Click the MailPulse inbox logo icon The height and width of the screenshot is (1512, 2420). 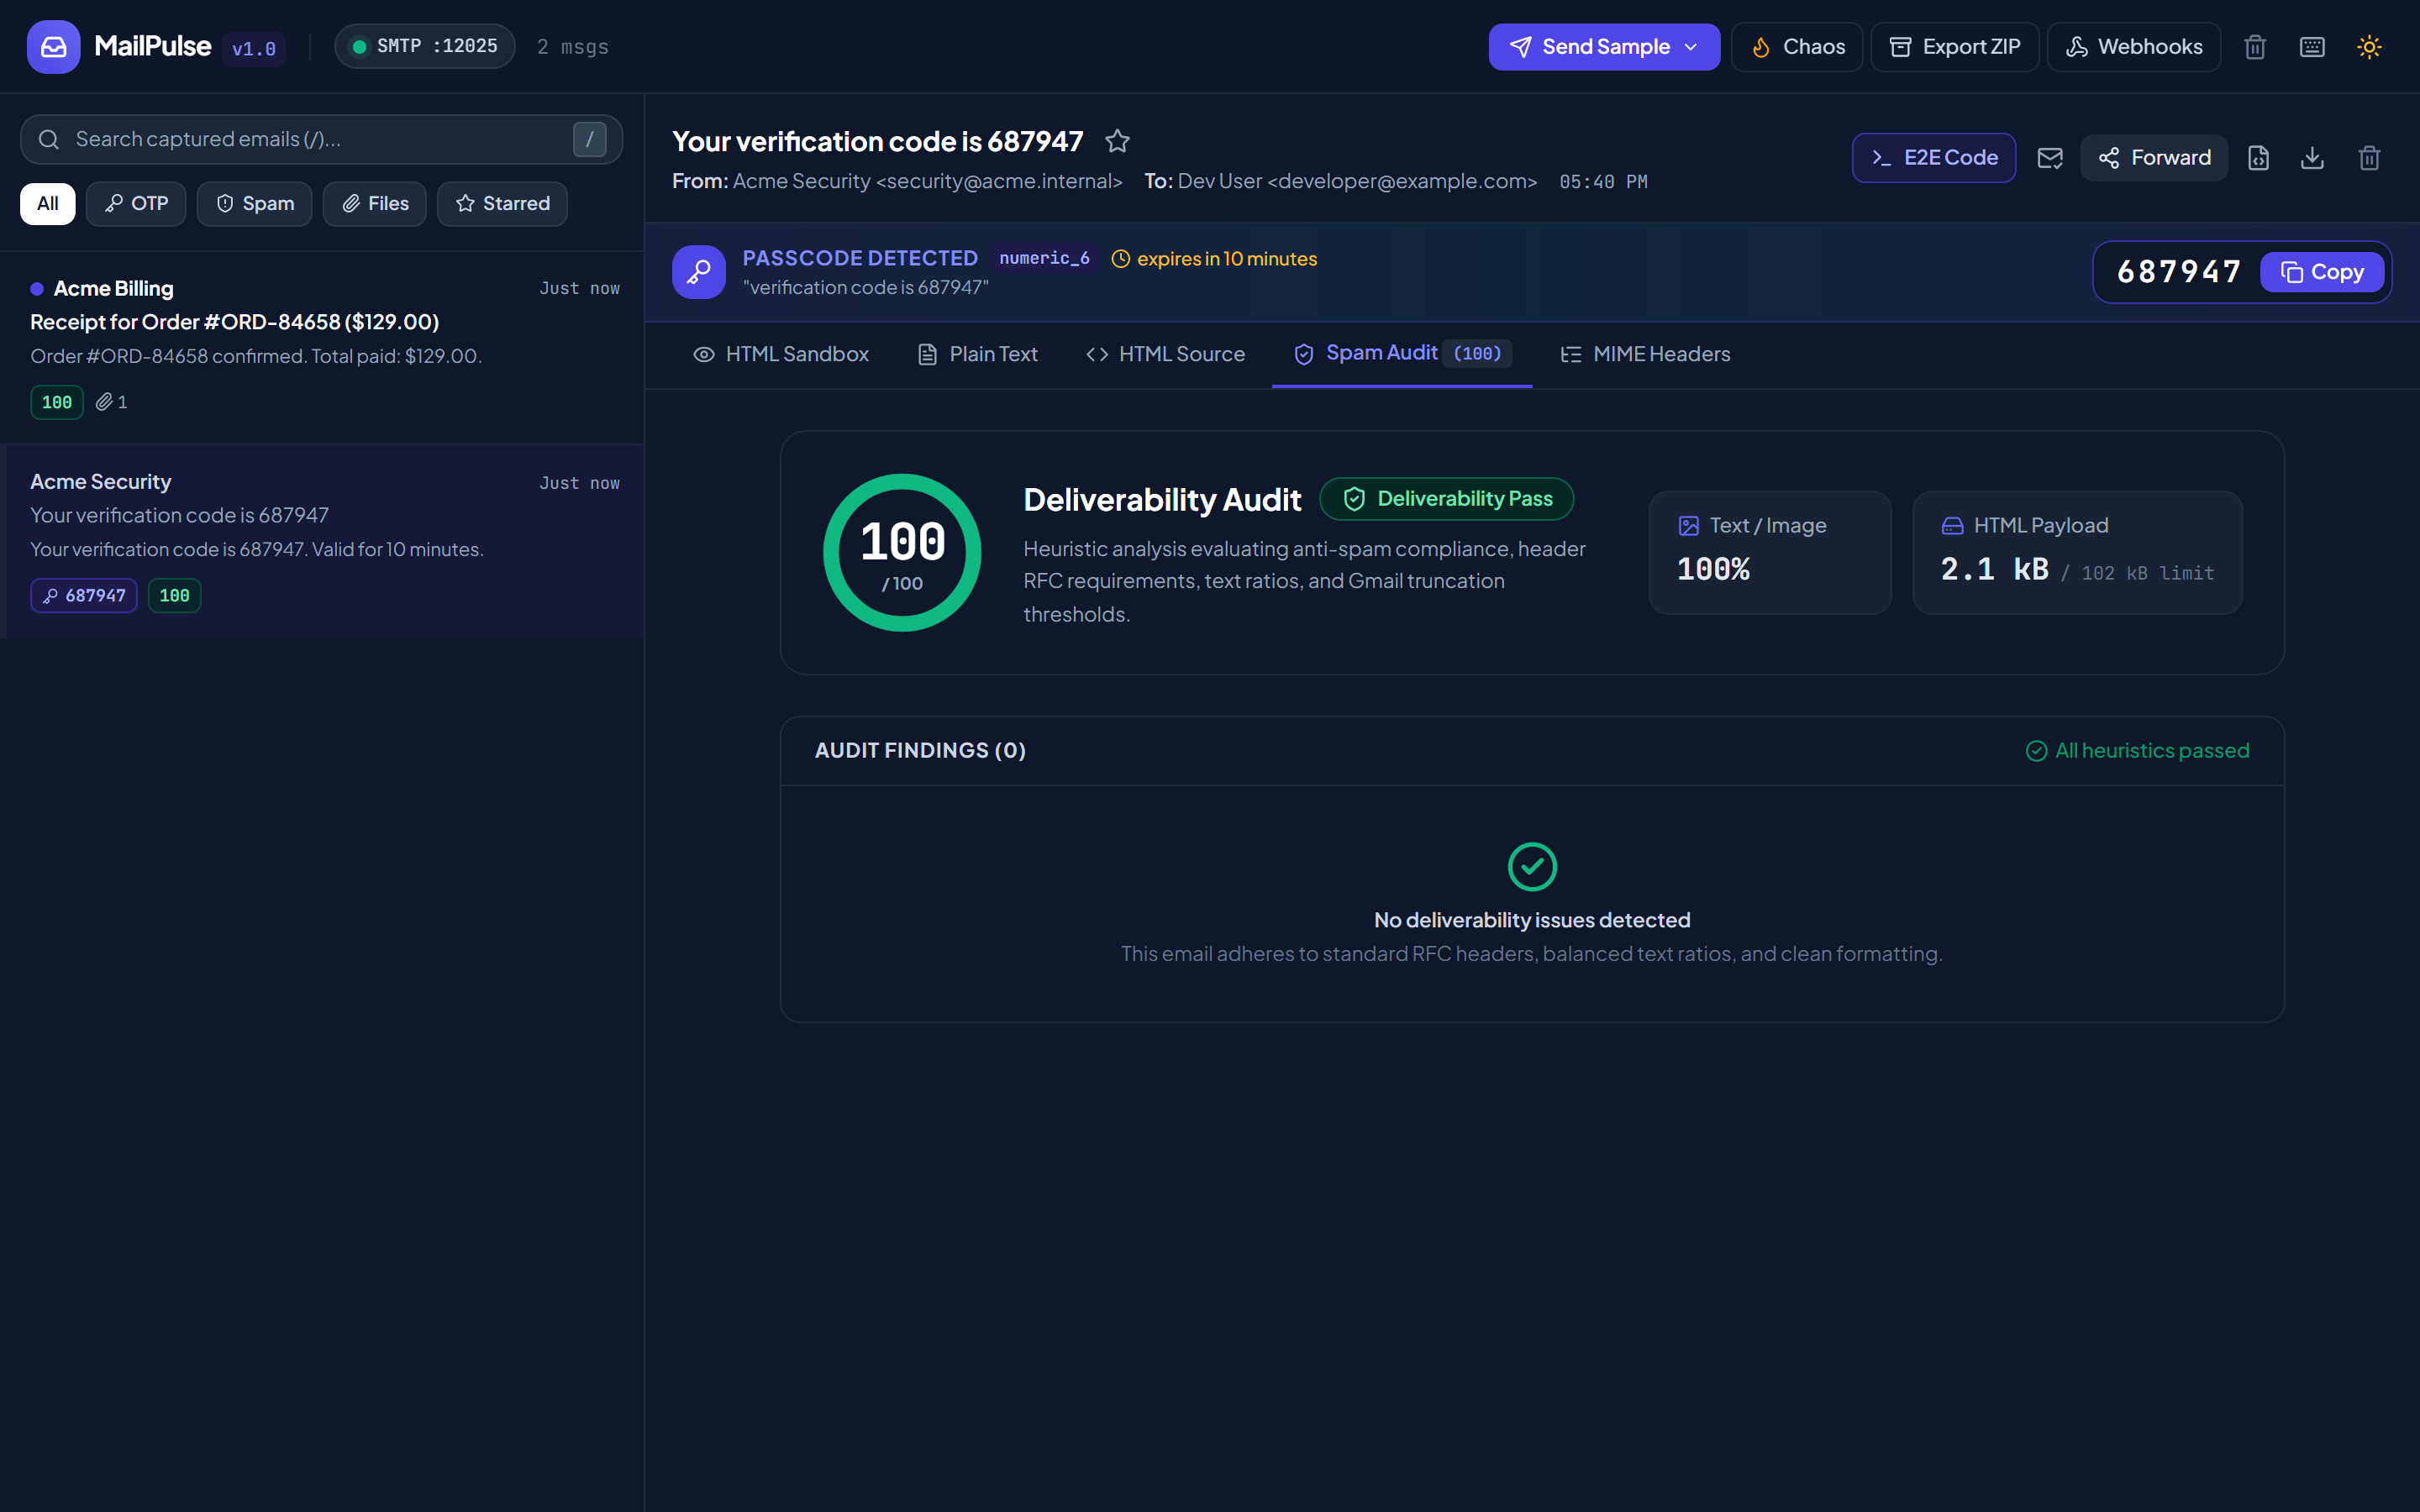pos(53,47)
